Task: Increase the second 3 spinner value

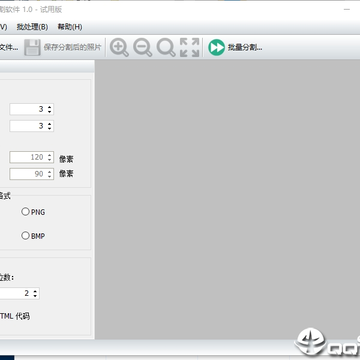Action: [49, 124]
